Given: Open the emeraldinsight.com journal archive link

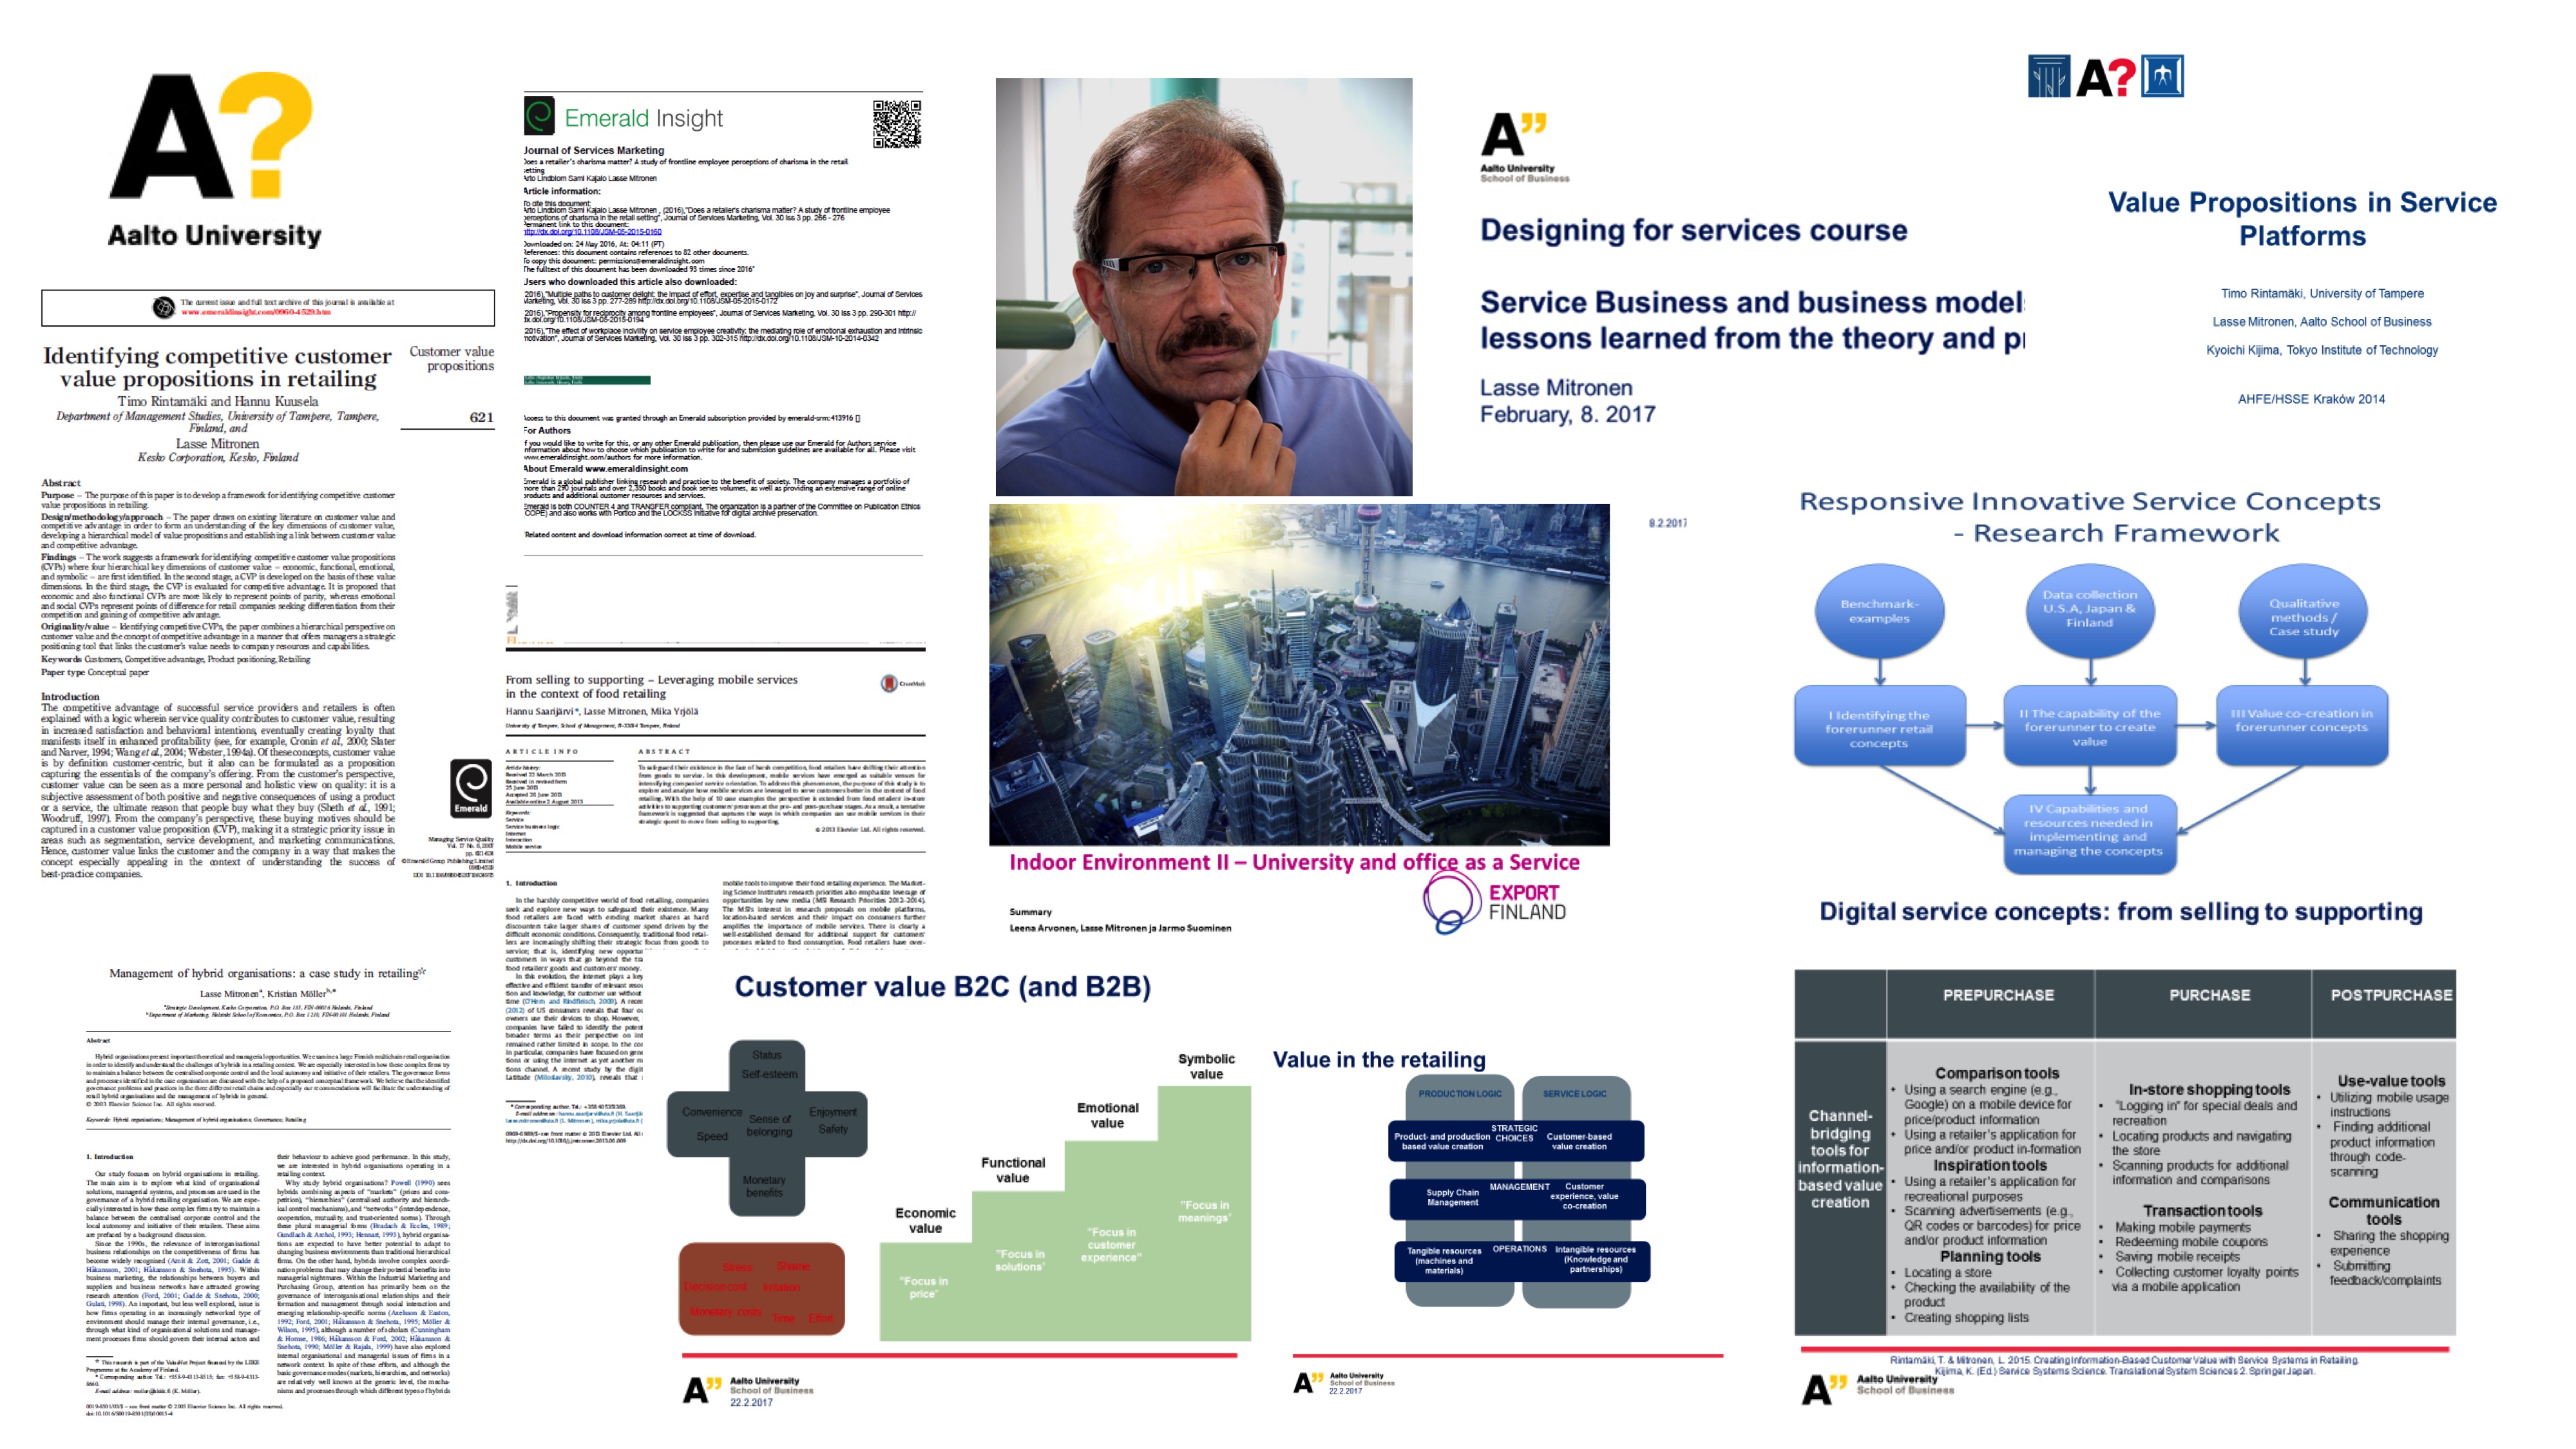Looking at the screenshot, I should [256, 313].
